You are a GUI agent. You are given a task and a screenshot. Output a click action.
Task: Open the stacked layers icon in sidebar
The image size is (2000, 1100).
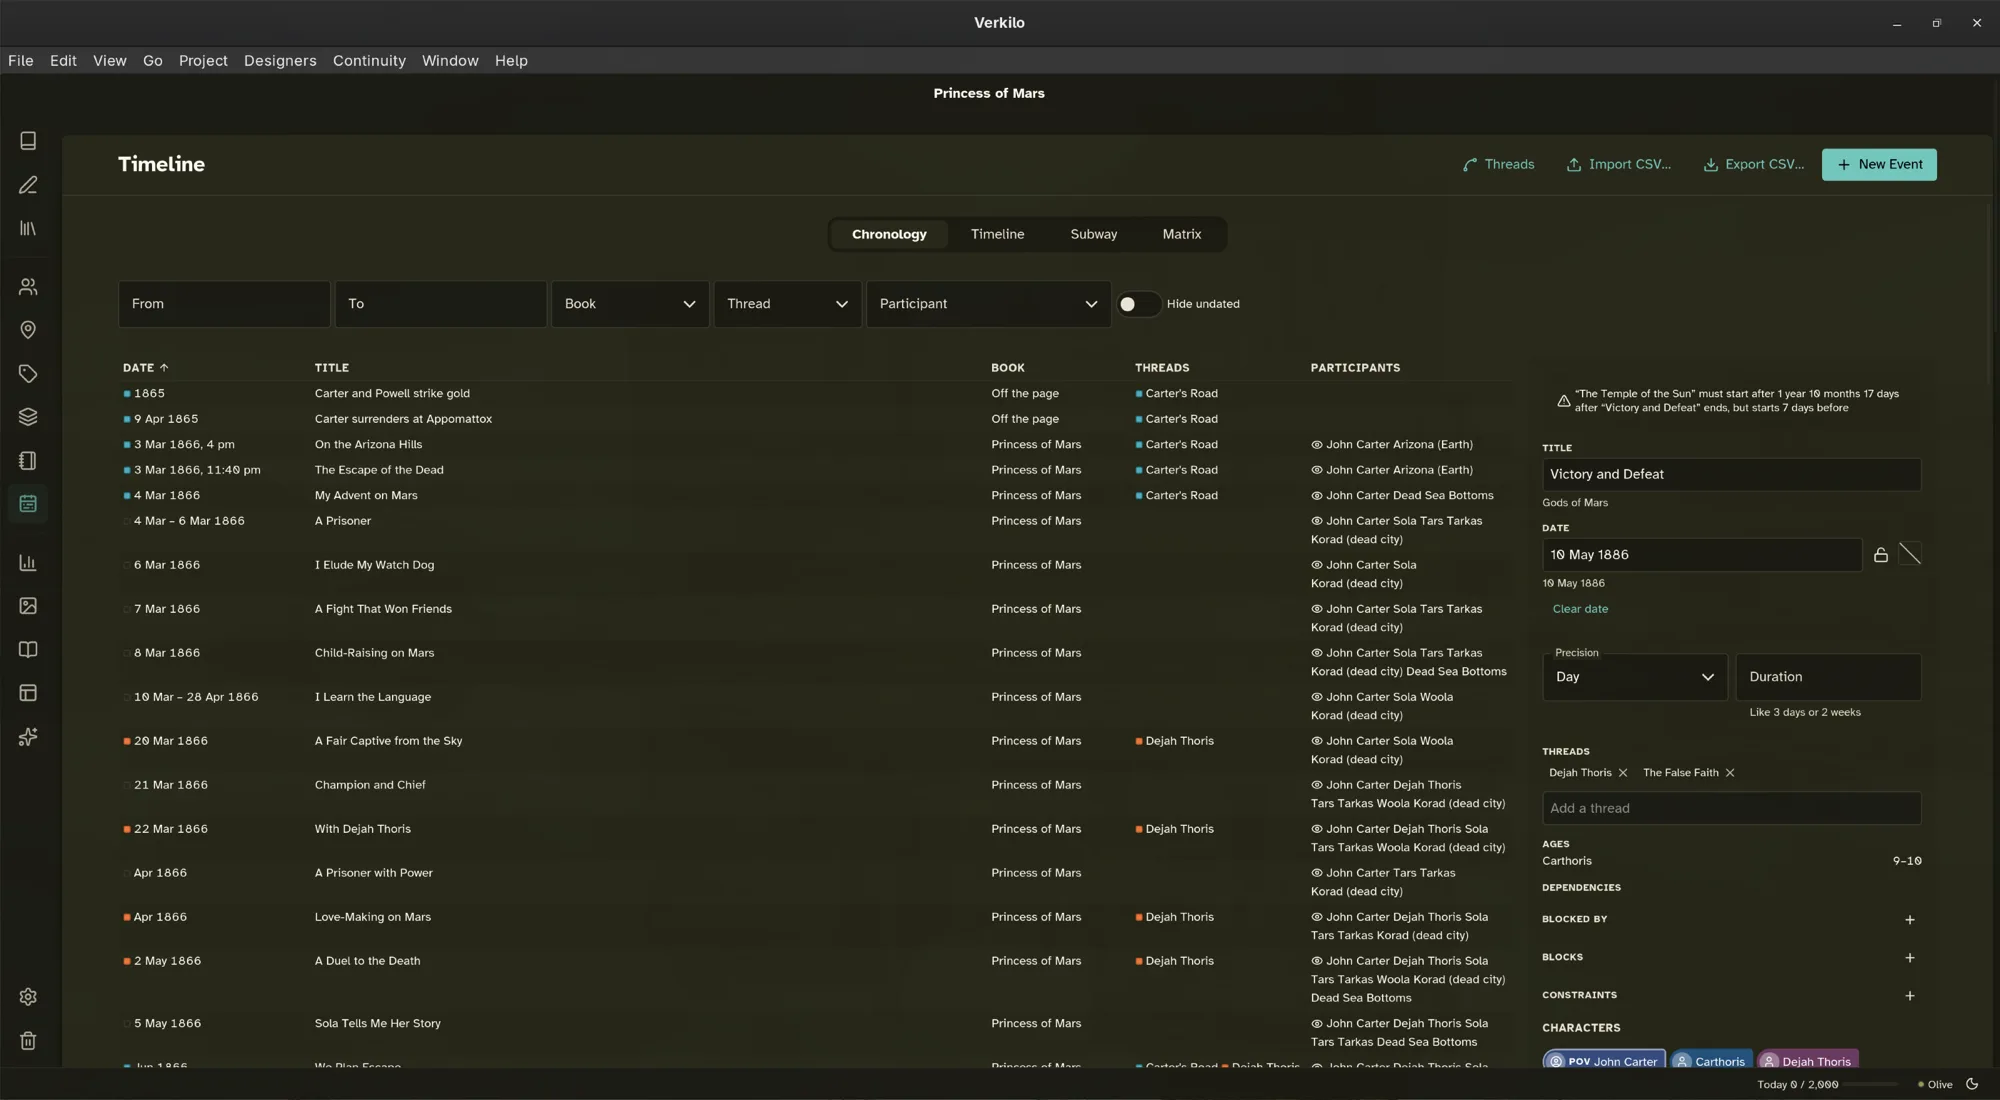[28, 417]
